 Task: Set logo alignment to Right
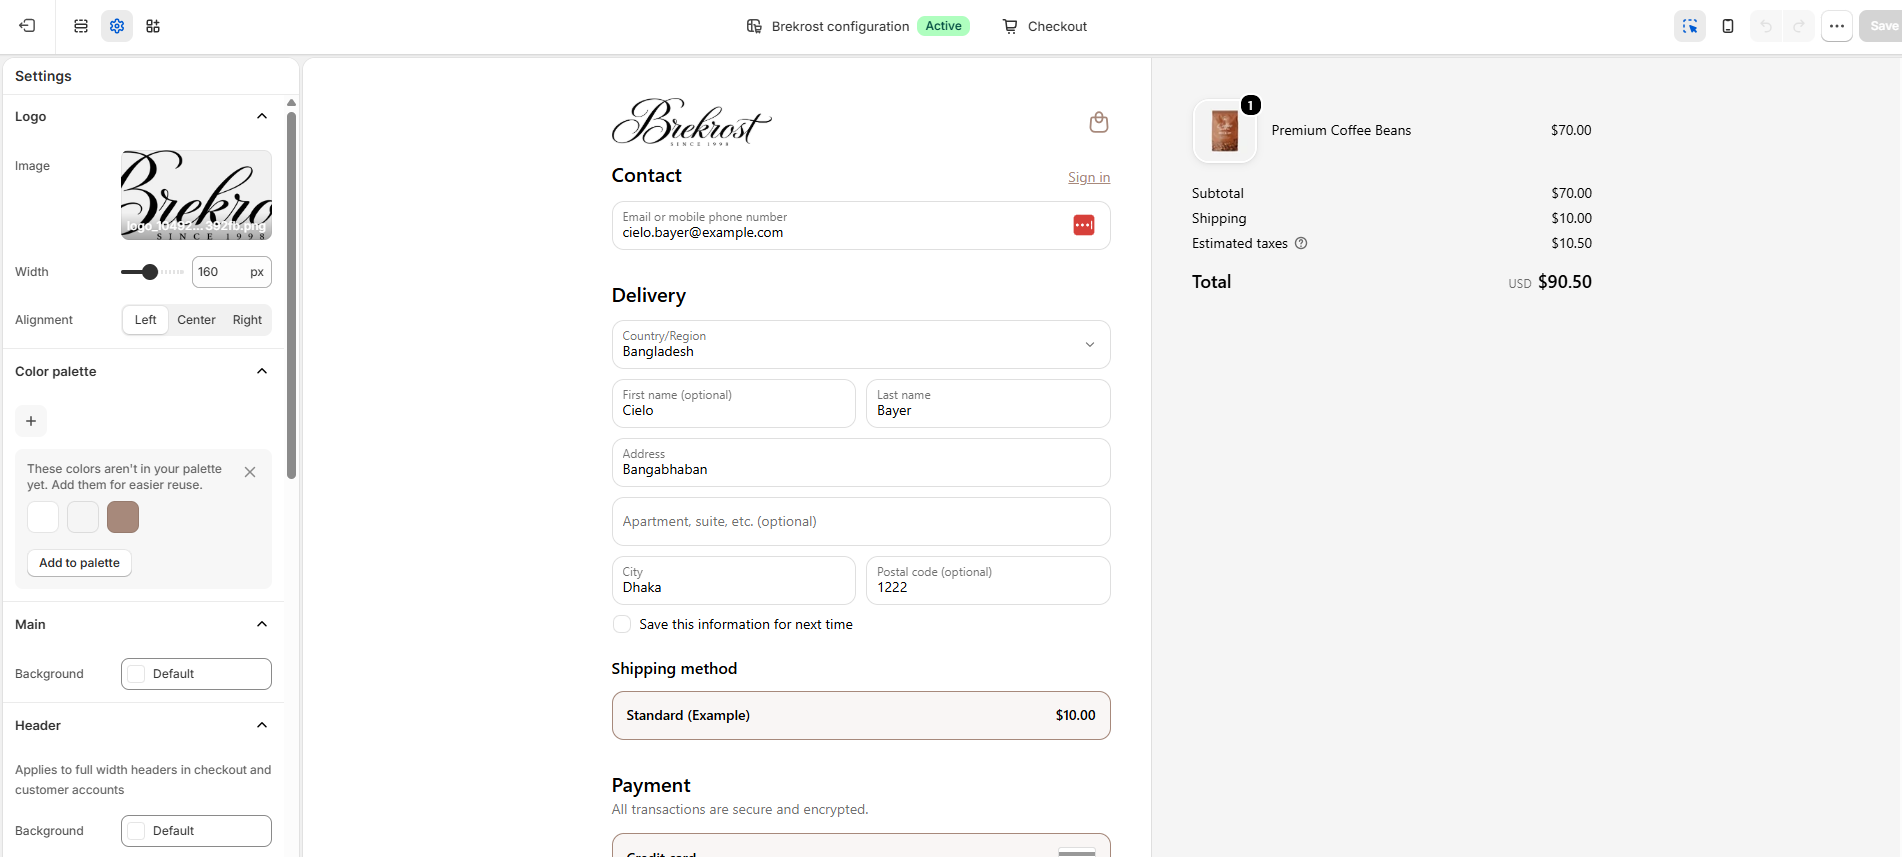click(x=247, y=320)
